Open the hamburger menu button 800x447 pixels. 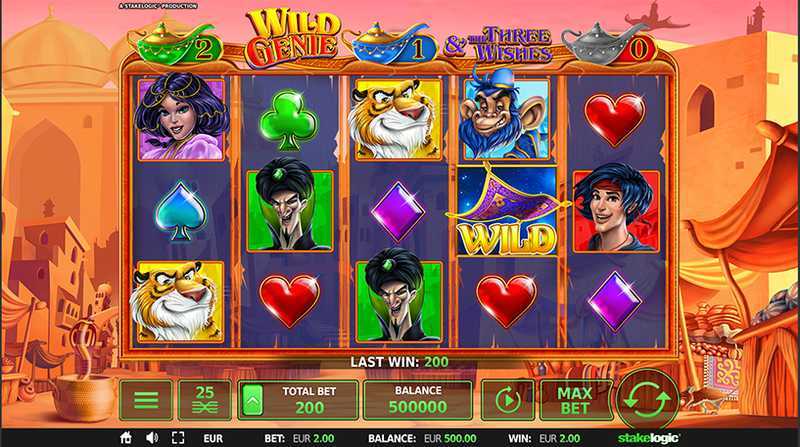click(146, 400)
